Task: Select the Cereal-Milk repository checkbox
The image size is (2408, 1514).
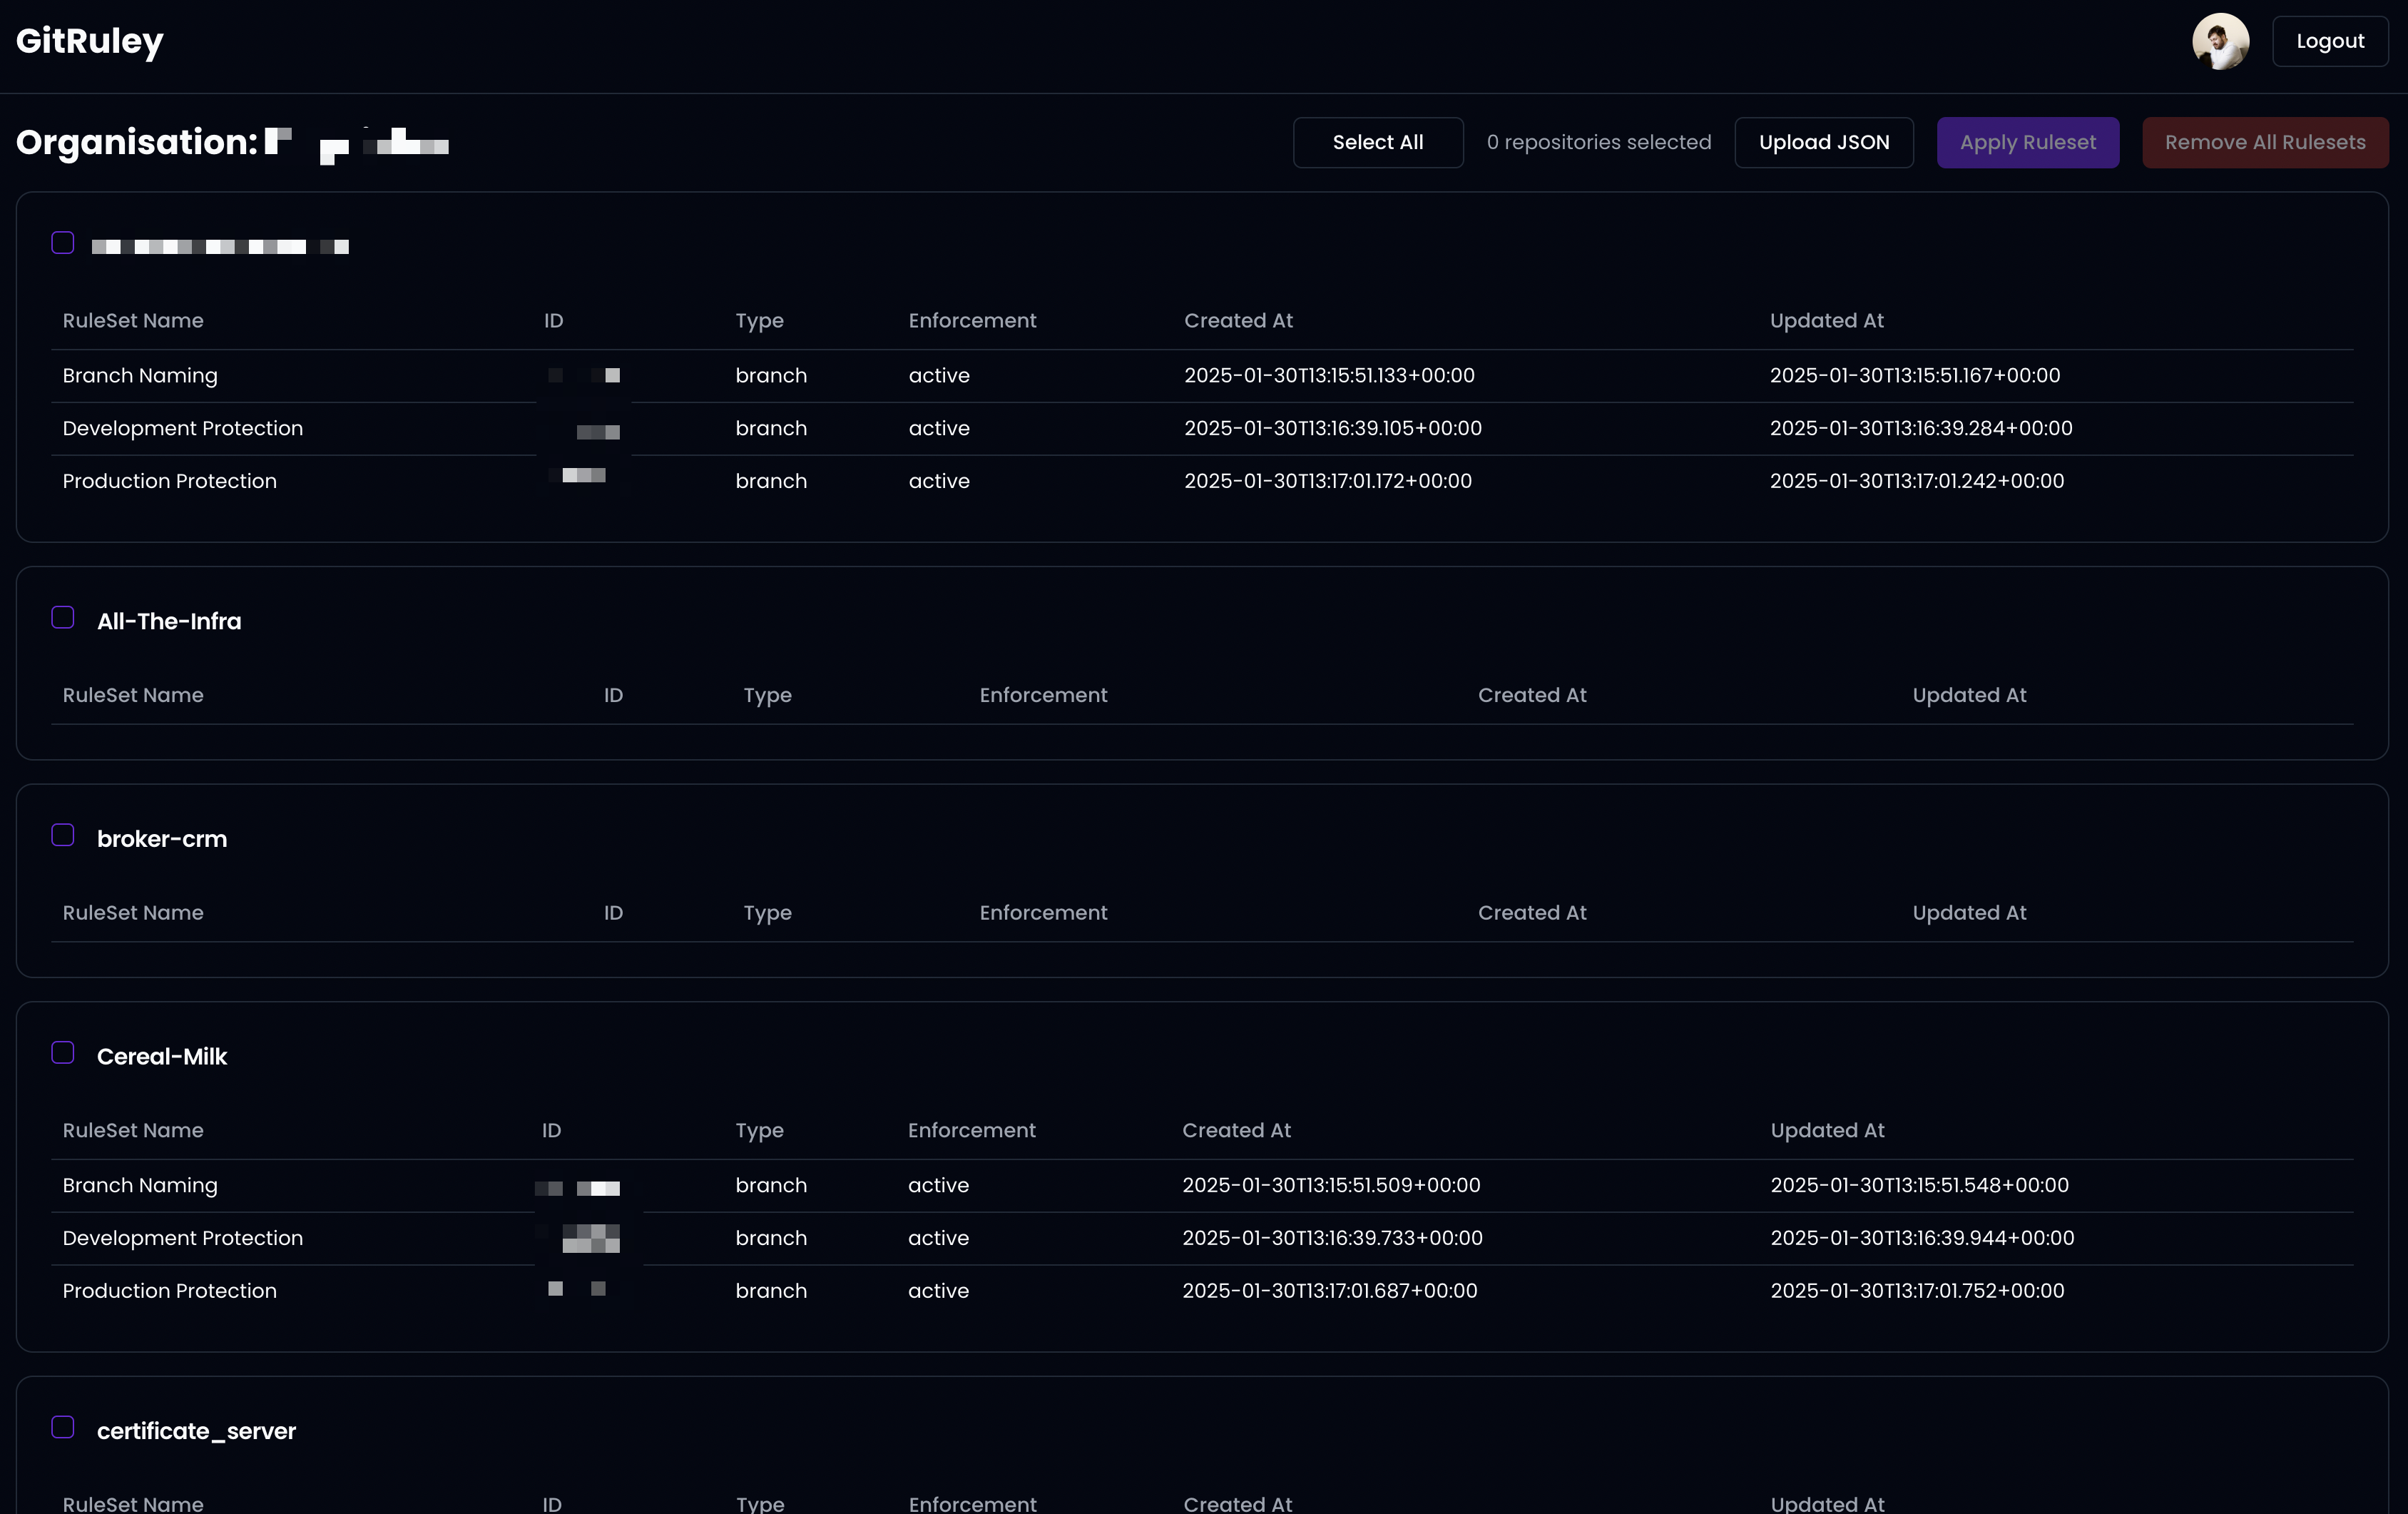Action: tap(63, 1052)
